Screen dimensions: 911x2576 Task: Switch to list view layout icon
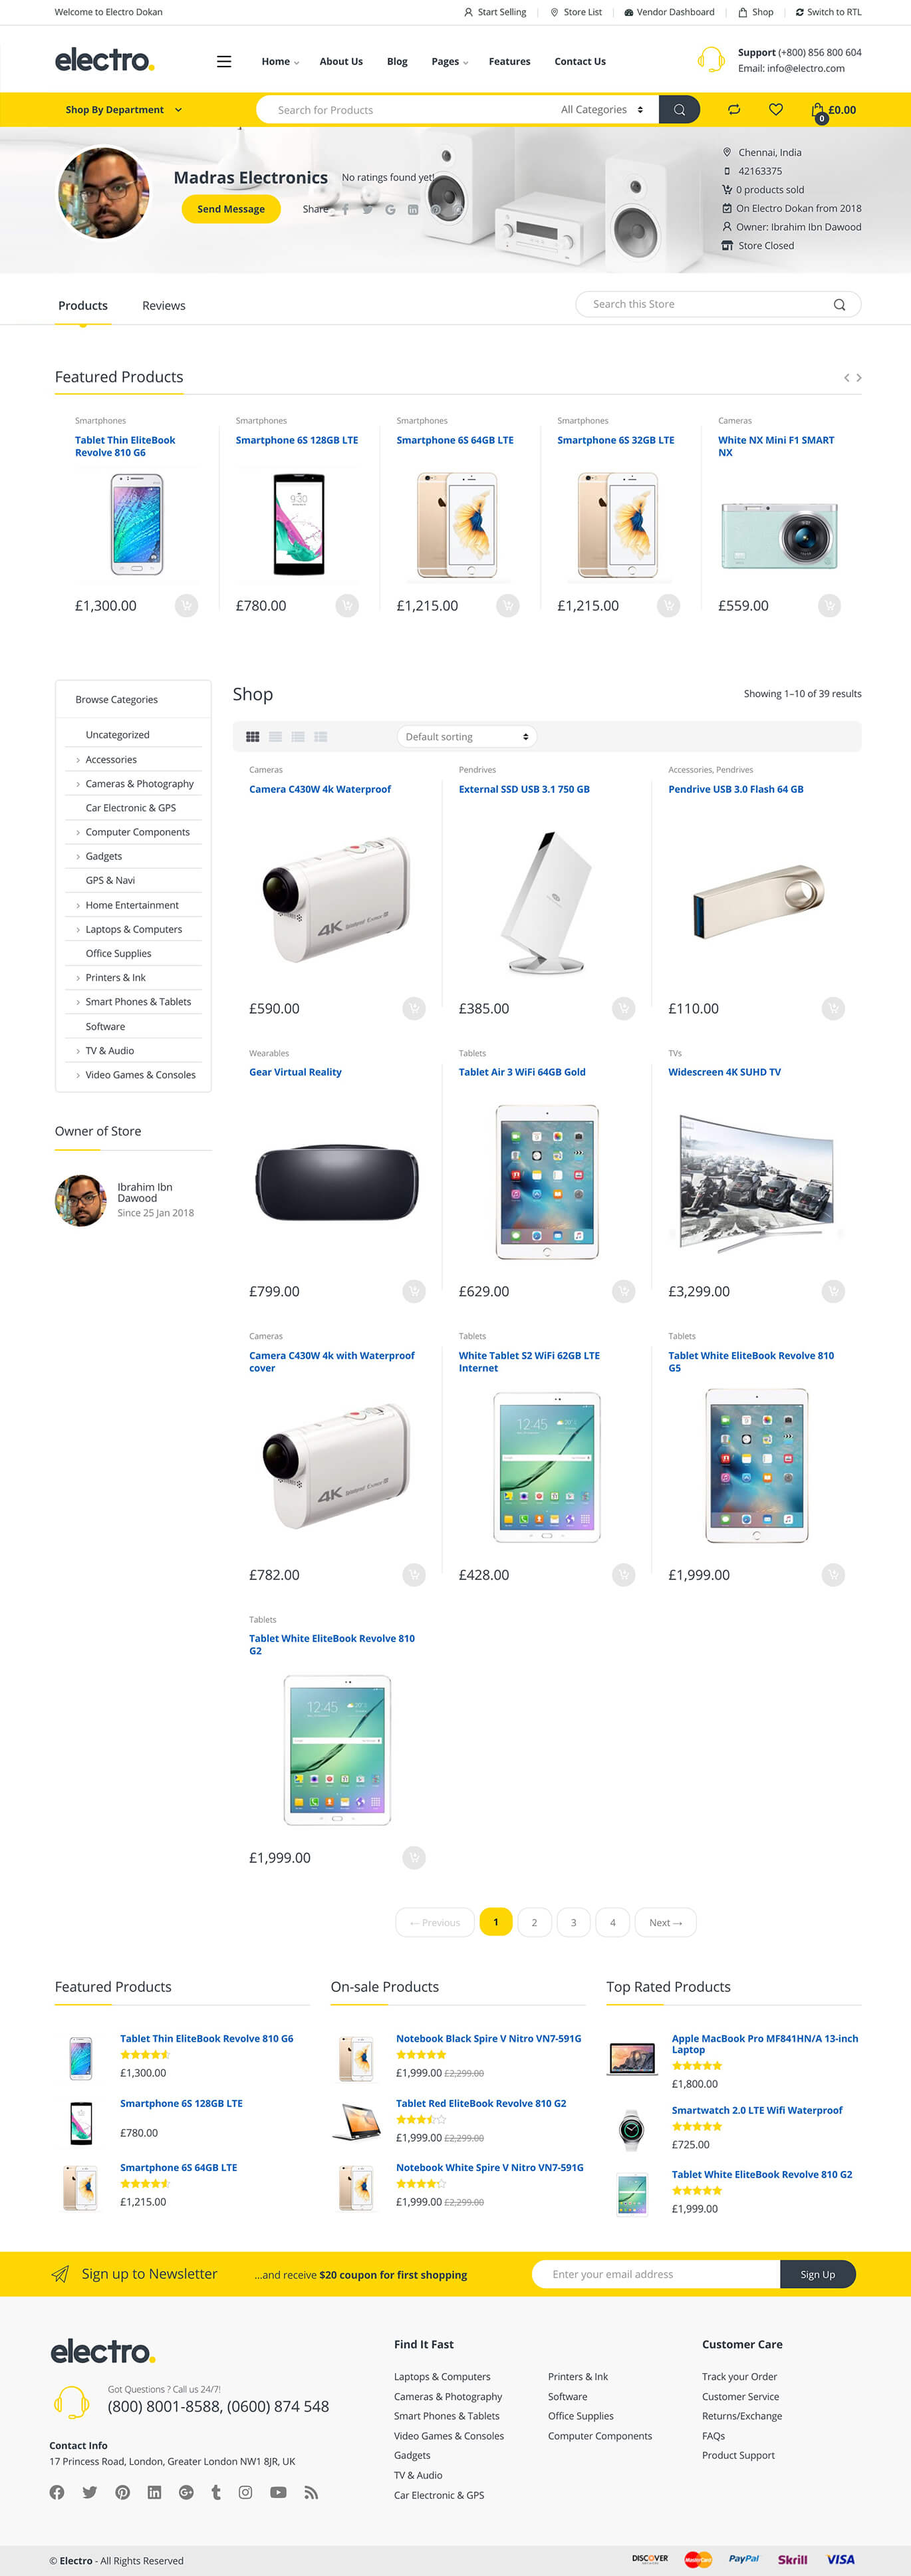tap(298, 737)
